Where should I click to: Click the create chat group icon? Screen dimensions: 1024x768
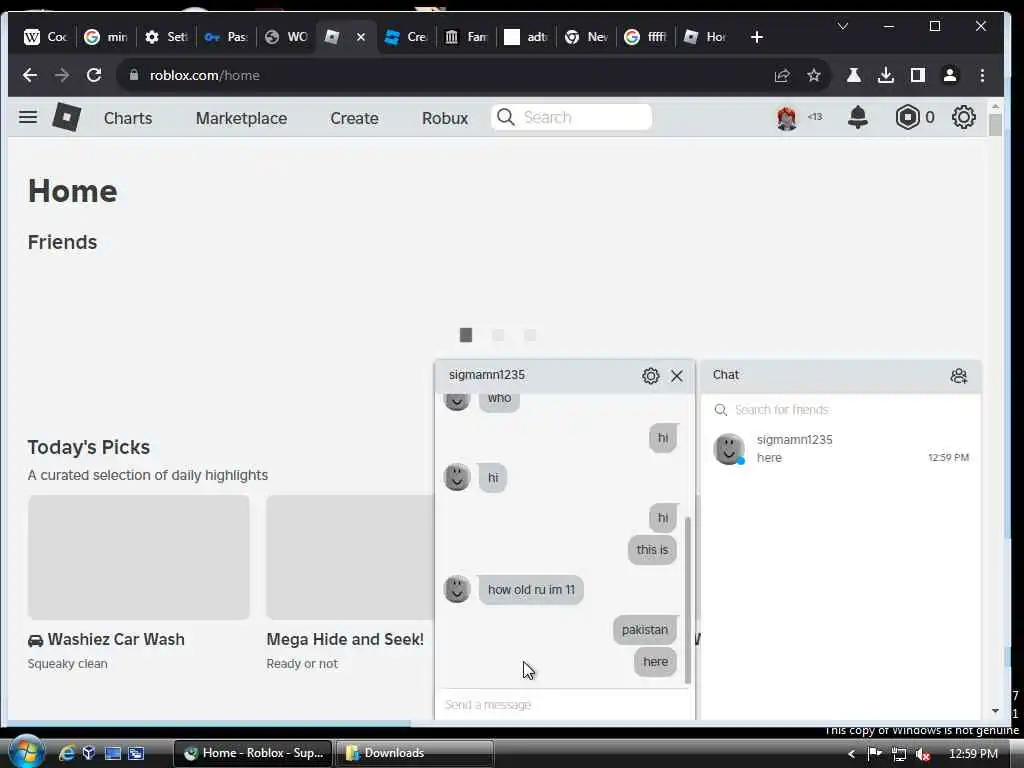pos(958,376)
